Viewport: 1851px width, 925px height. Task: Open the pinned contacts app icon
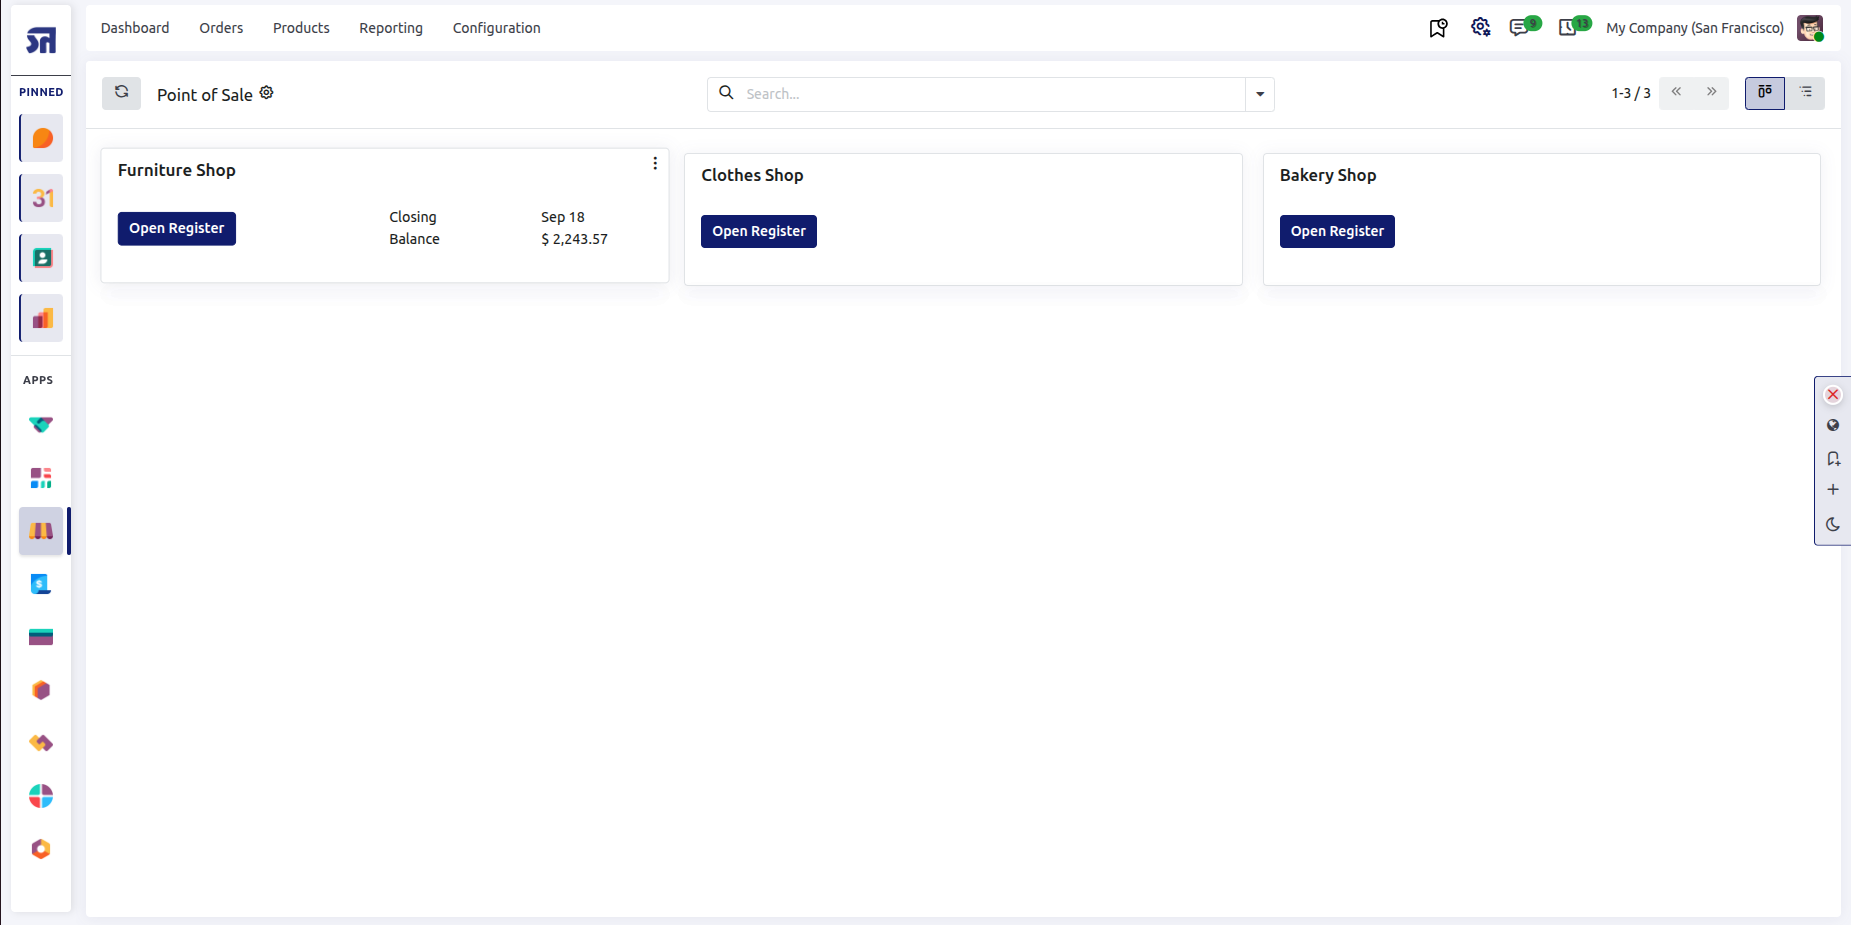pos(41,258)
